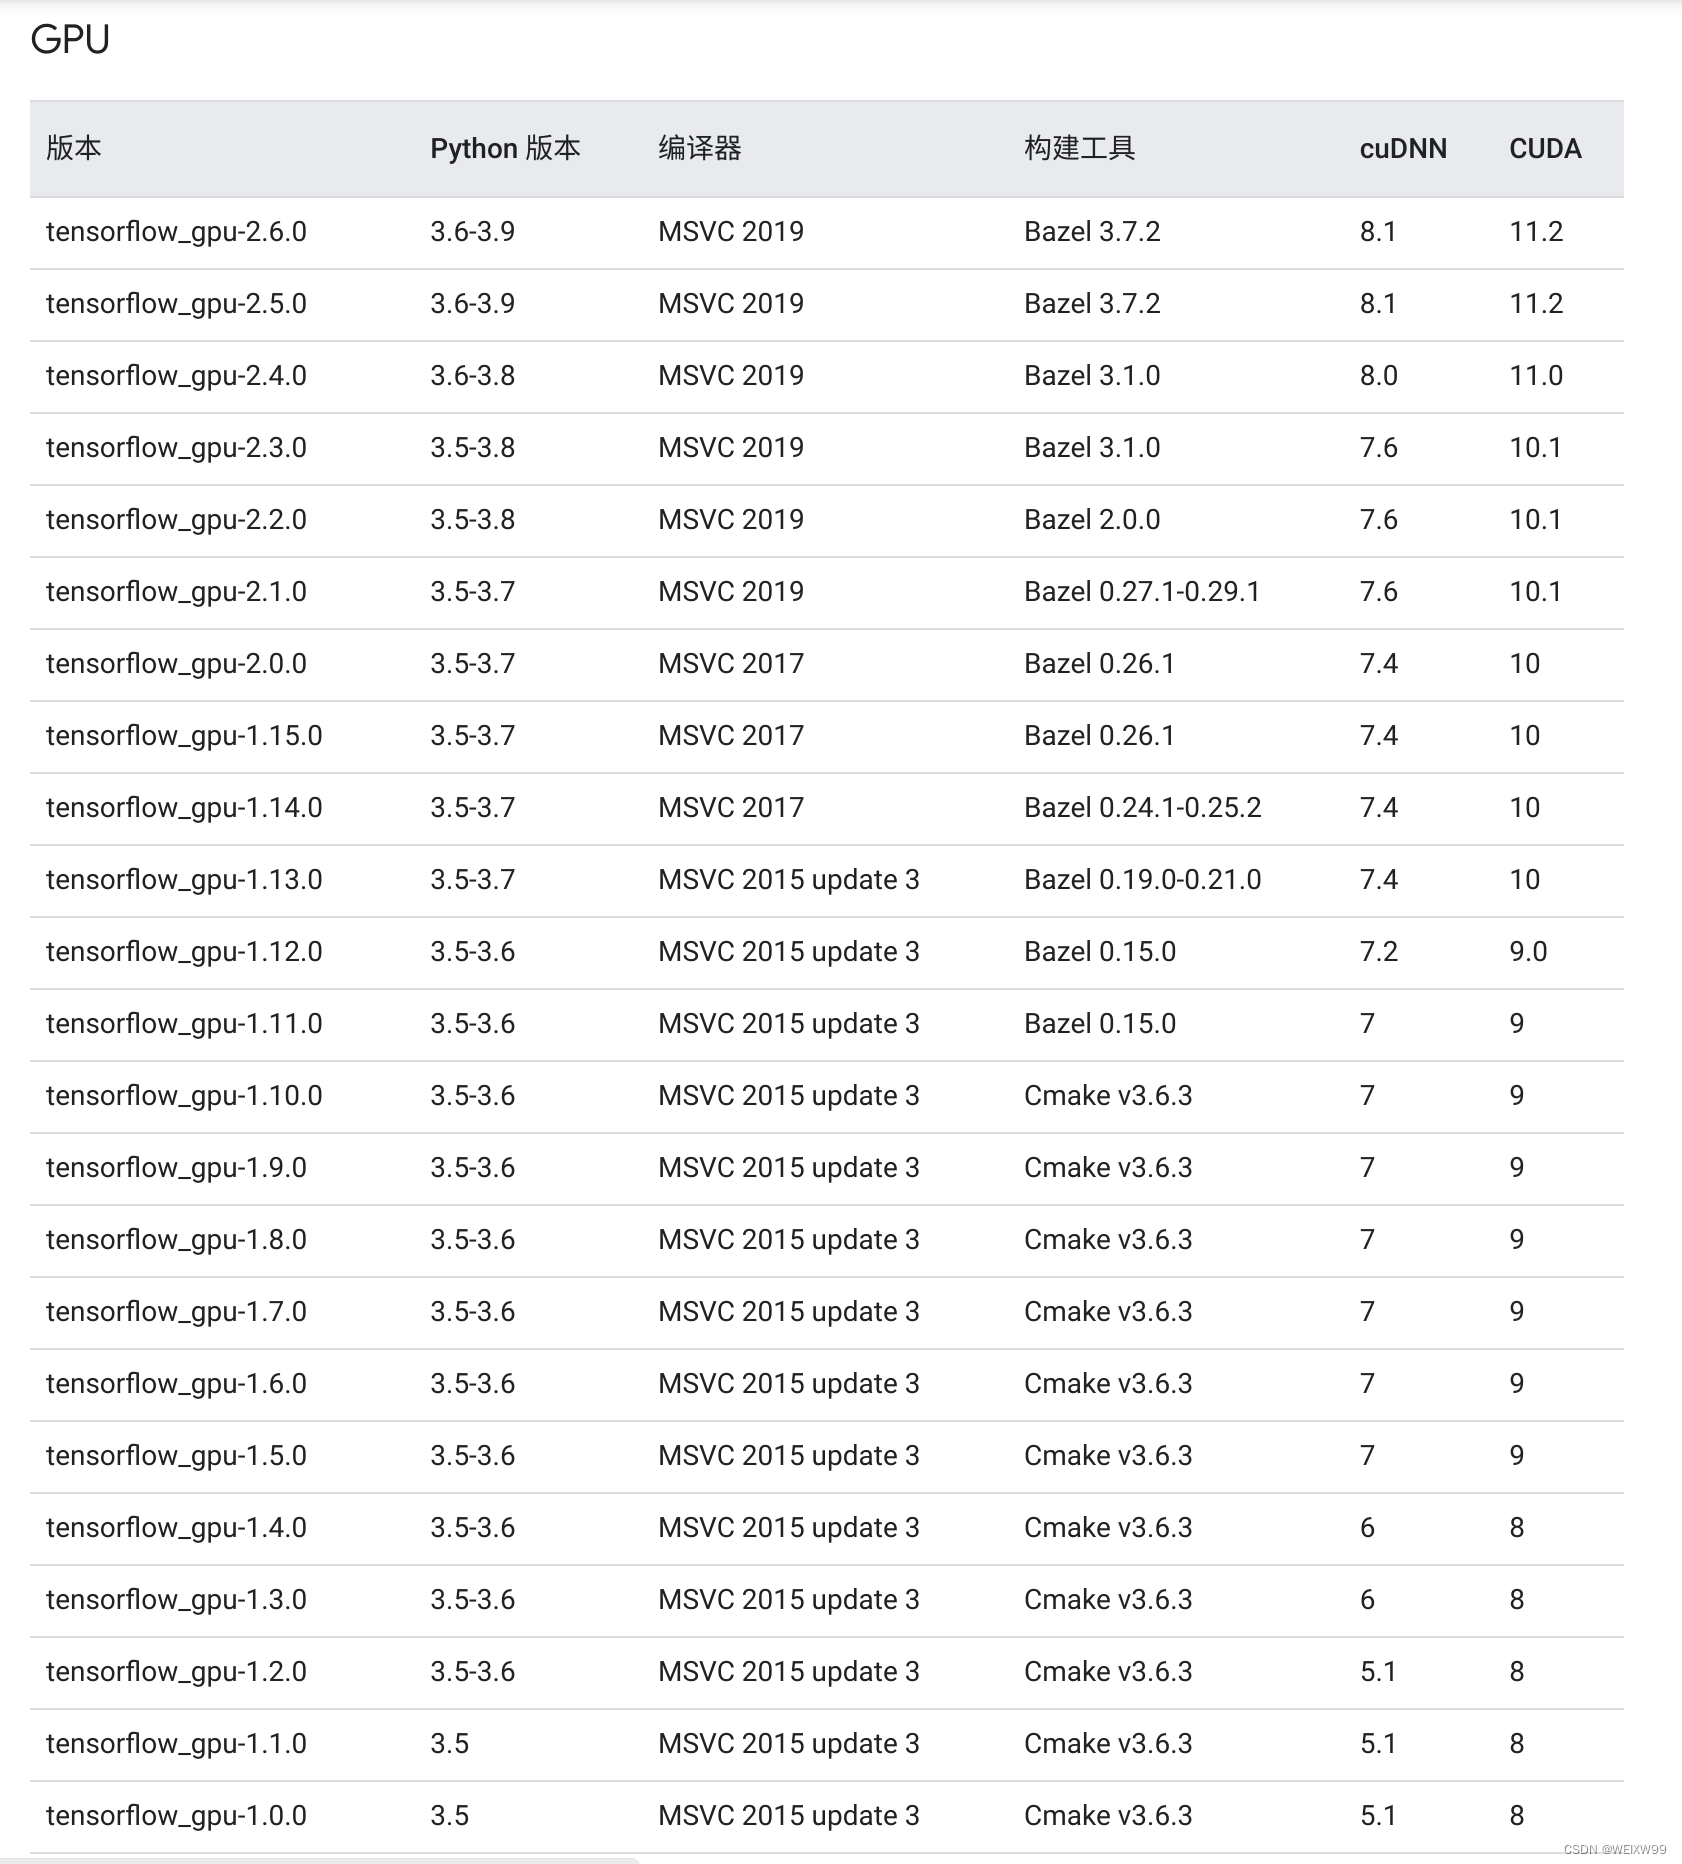Image resolution: width=1682 pixels, height=1864 pixels.
Task: Select the Python 版本 column header
Action: 506,148
